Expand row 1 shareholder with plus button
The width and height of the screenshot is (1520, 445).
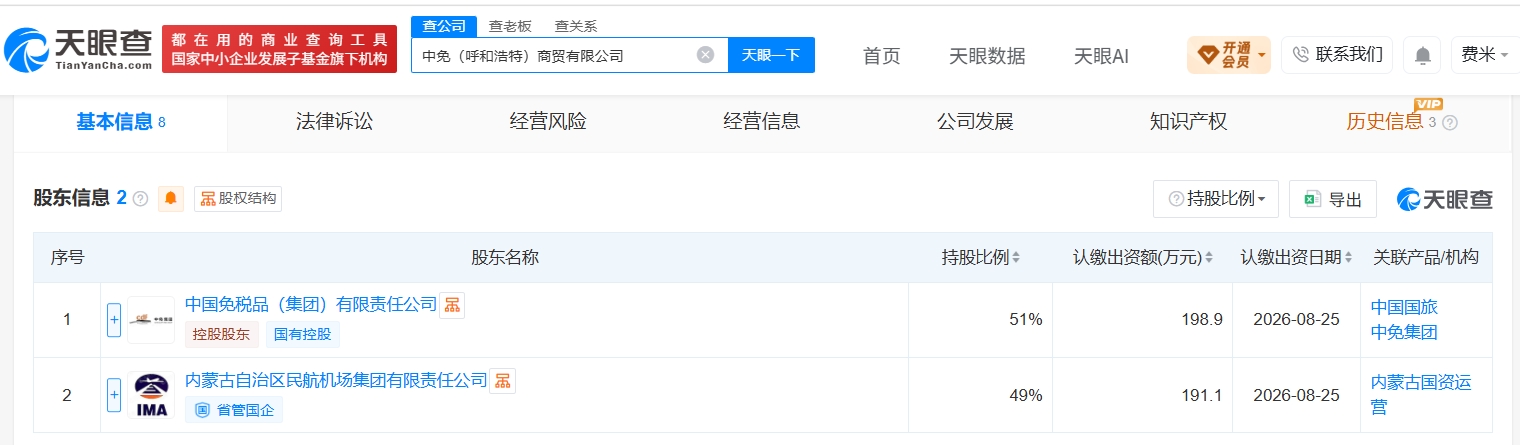pos(114,320)
